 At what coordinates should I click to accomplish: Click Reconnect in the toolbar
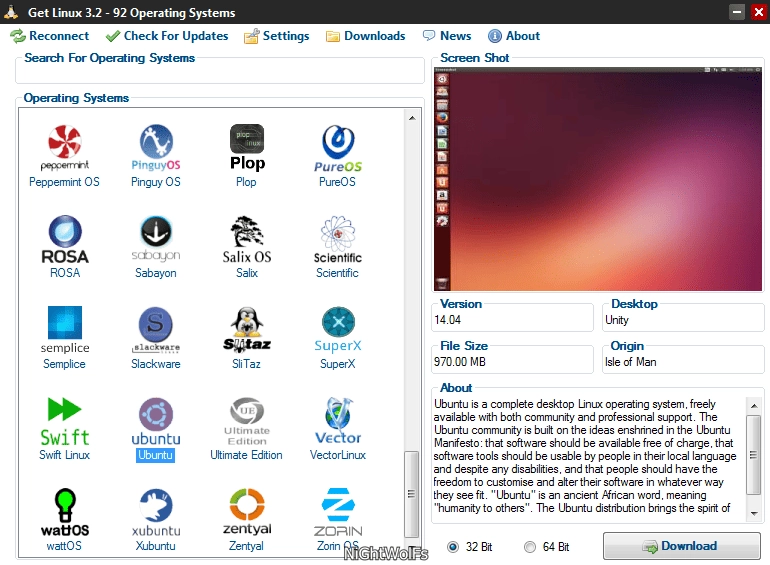point(50,36)
